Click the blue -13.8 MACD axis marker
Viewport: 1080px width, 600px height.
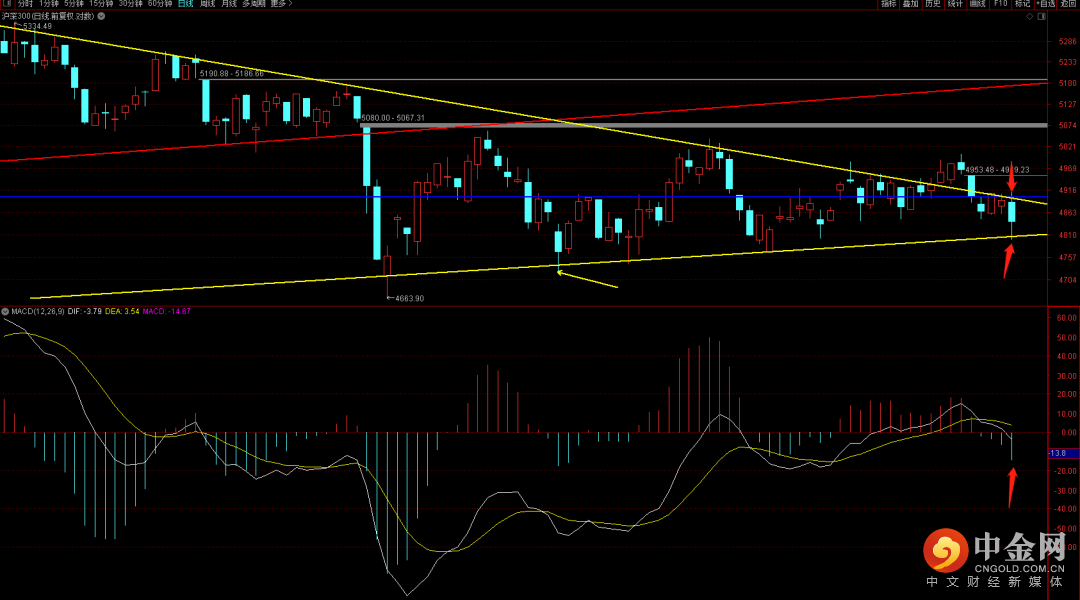pyautogui.click(x=1063, y=453)
